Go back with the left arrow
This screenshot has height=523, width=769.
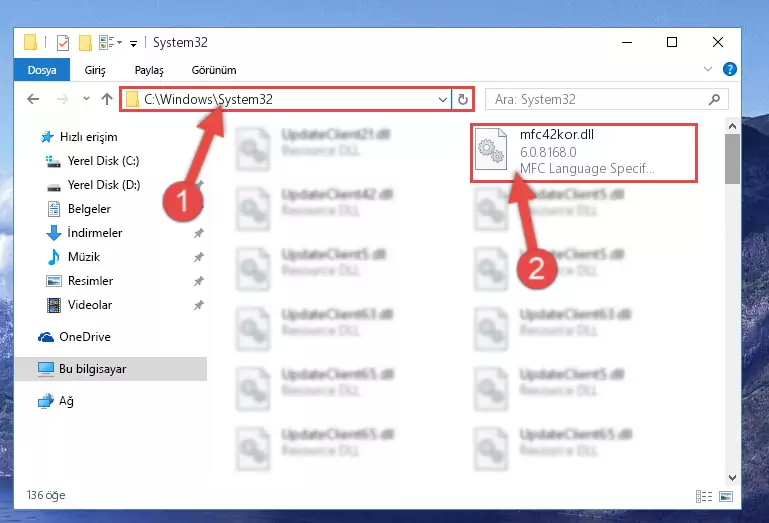pyautogui.click(x=33, y=99)
